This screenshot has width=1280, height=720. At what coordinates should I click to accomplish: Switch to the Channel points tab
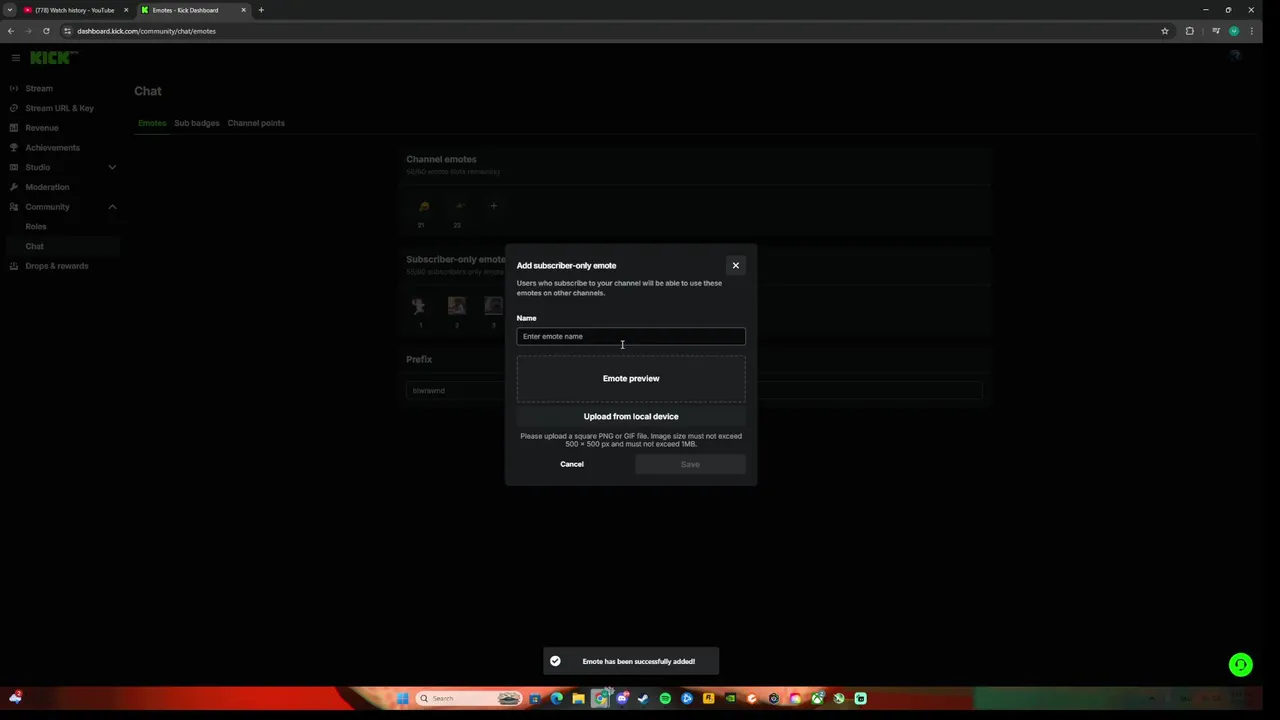tap(256, 123)
